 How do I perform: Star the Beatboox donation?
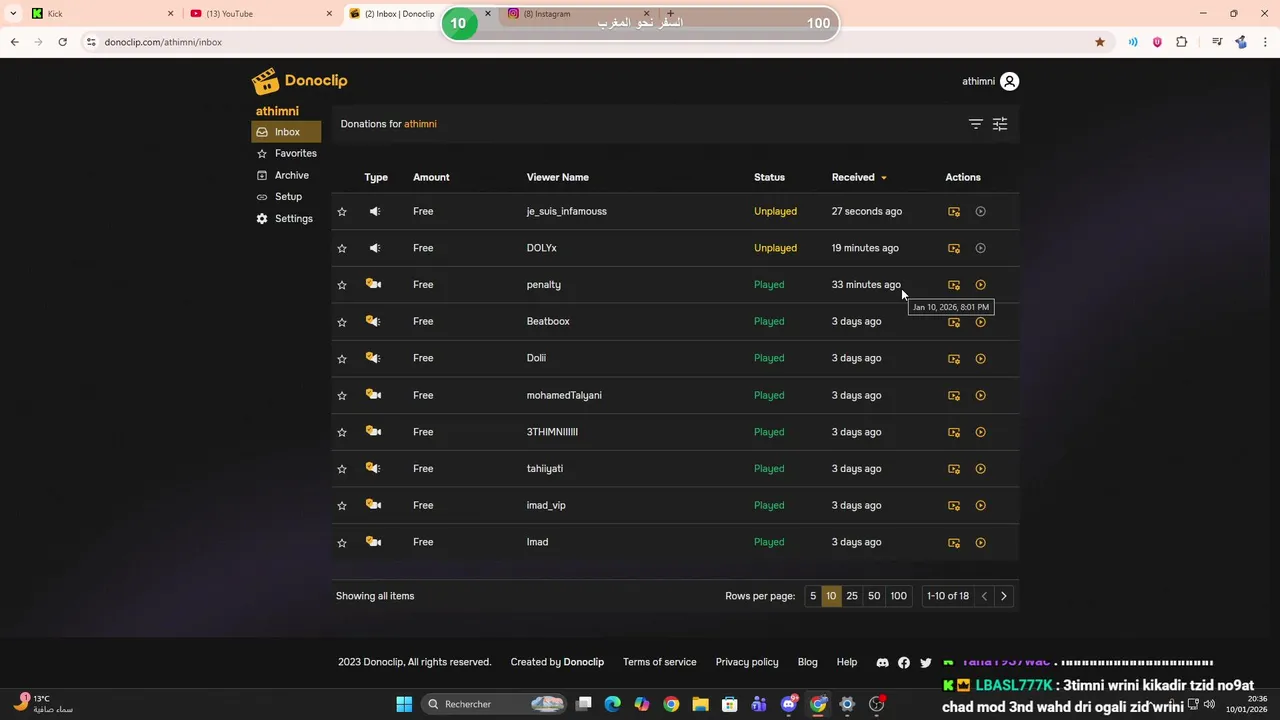[342, 322]
